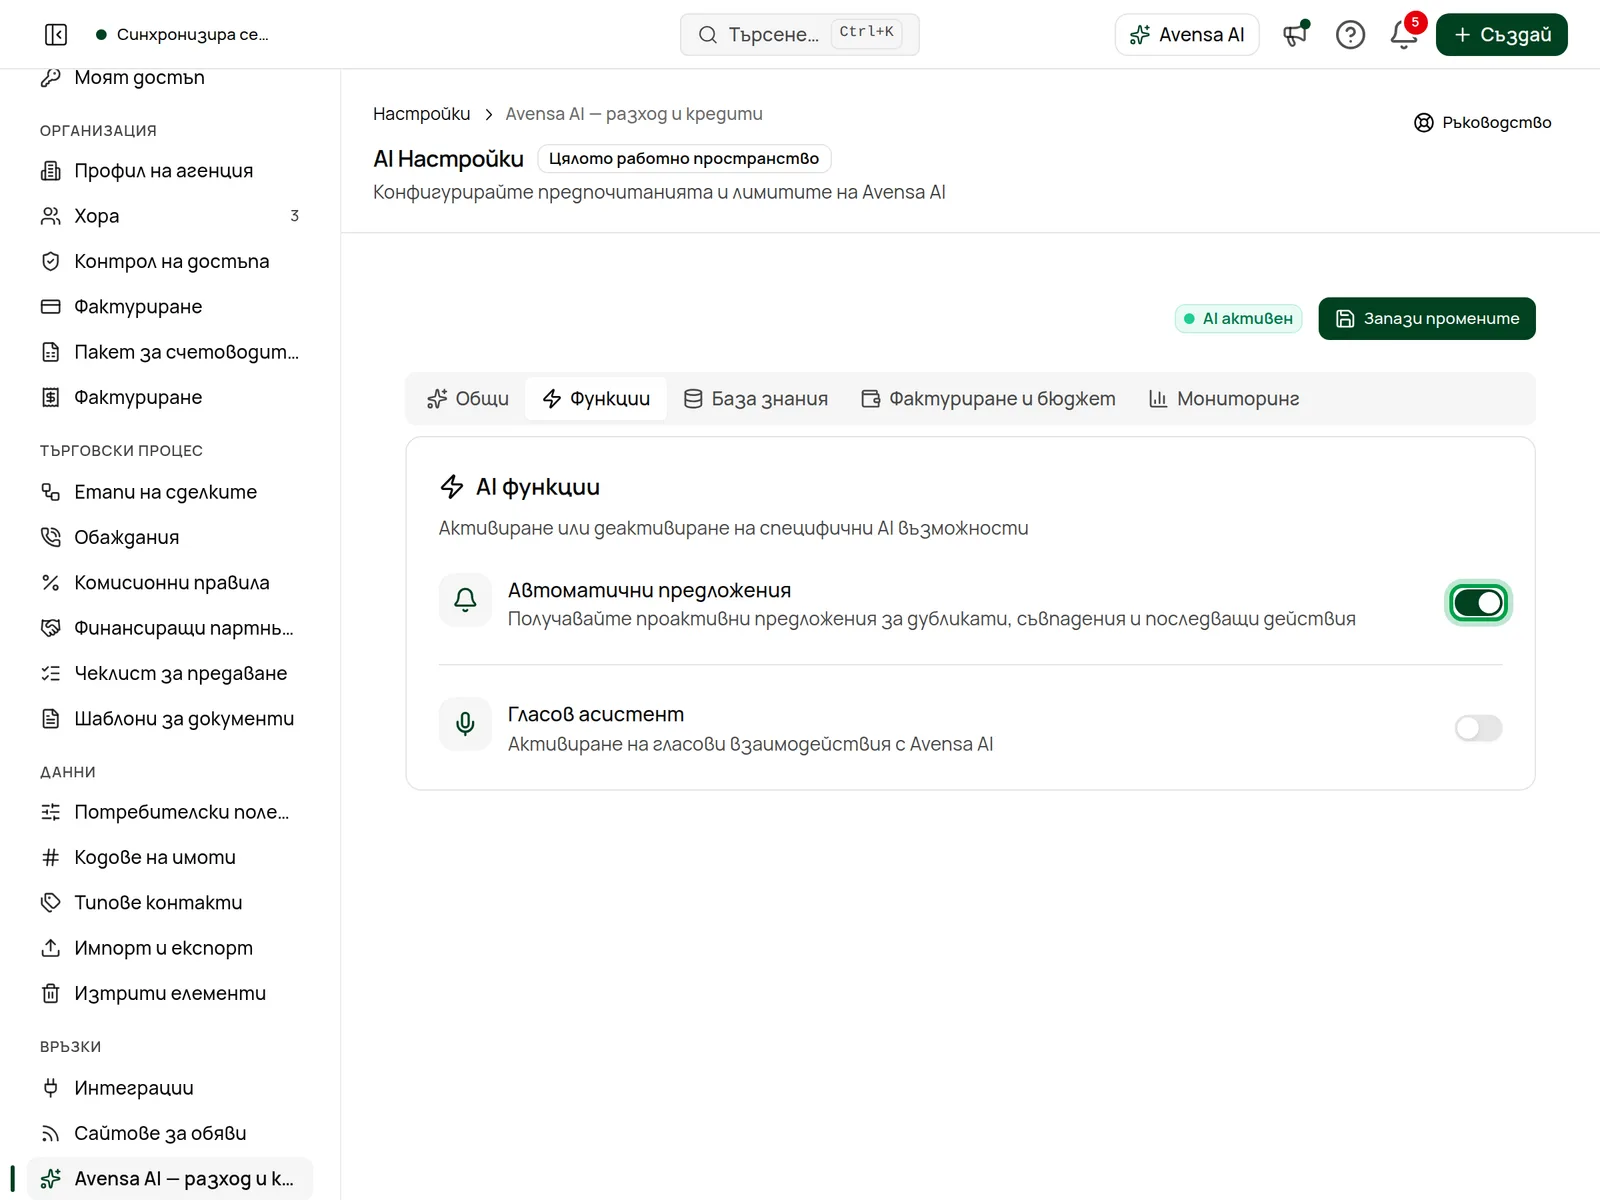Open Шаблони за документи in sidebar
Screen dimensions: 1600x1200
(170, 719)
